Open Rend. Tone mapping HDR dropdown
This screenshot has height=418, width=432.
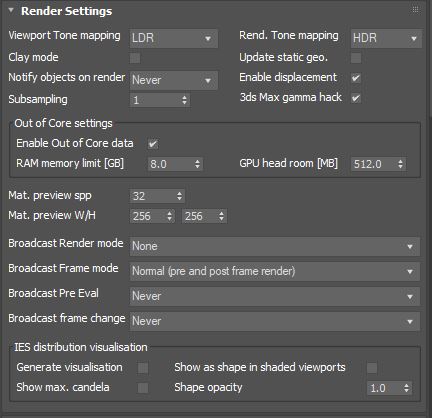386,38
